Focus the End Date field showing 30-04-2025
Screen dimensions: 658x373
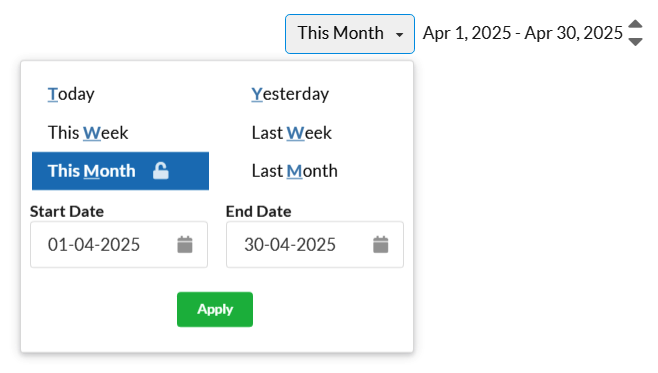pyautogui.click(x=315, y=245)
